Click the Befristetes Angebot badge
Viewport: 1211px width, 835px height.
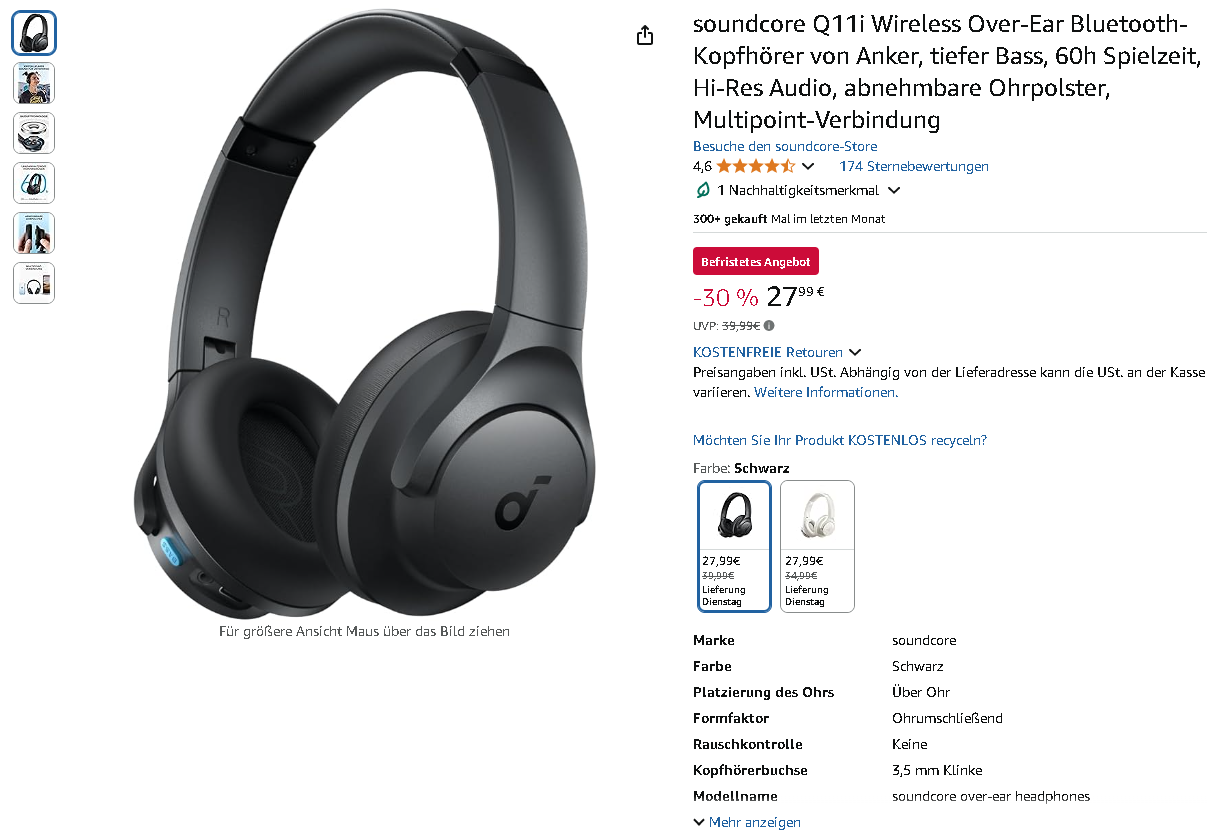tap(756, 261)
